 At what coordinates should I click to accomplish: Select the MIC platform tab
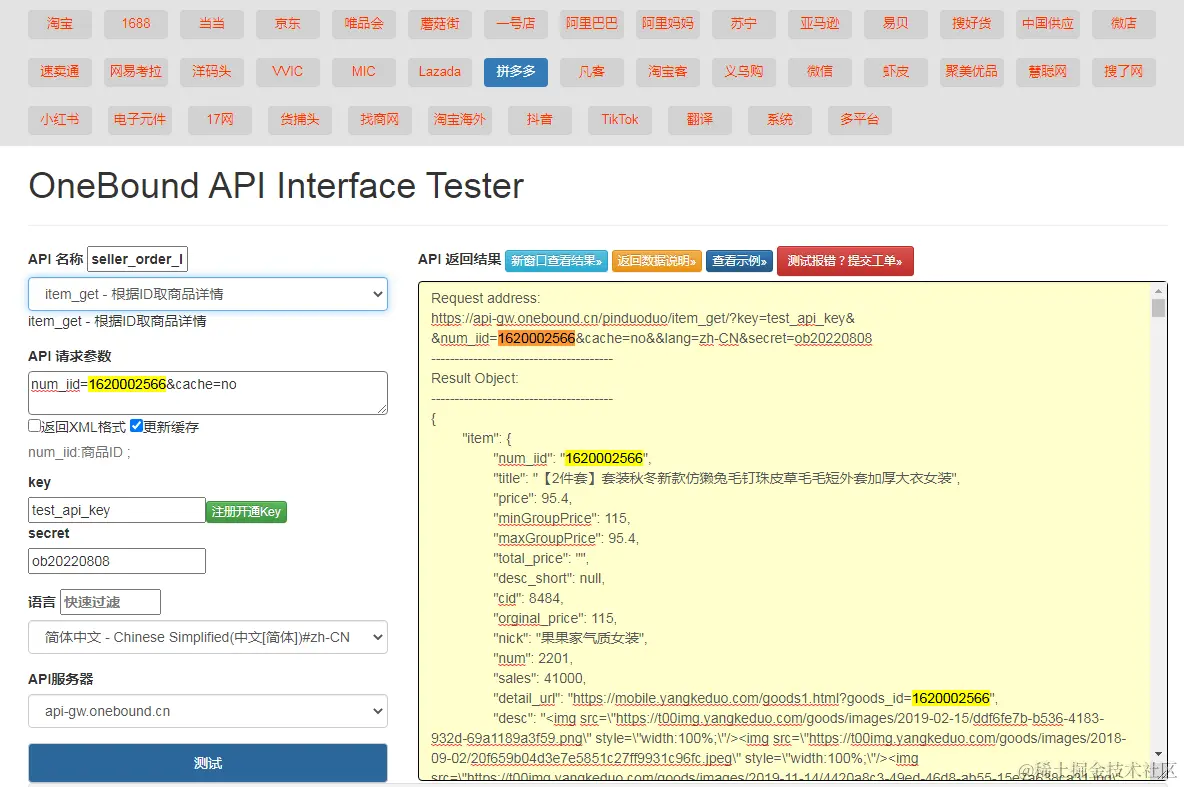[363, 72]
